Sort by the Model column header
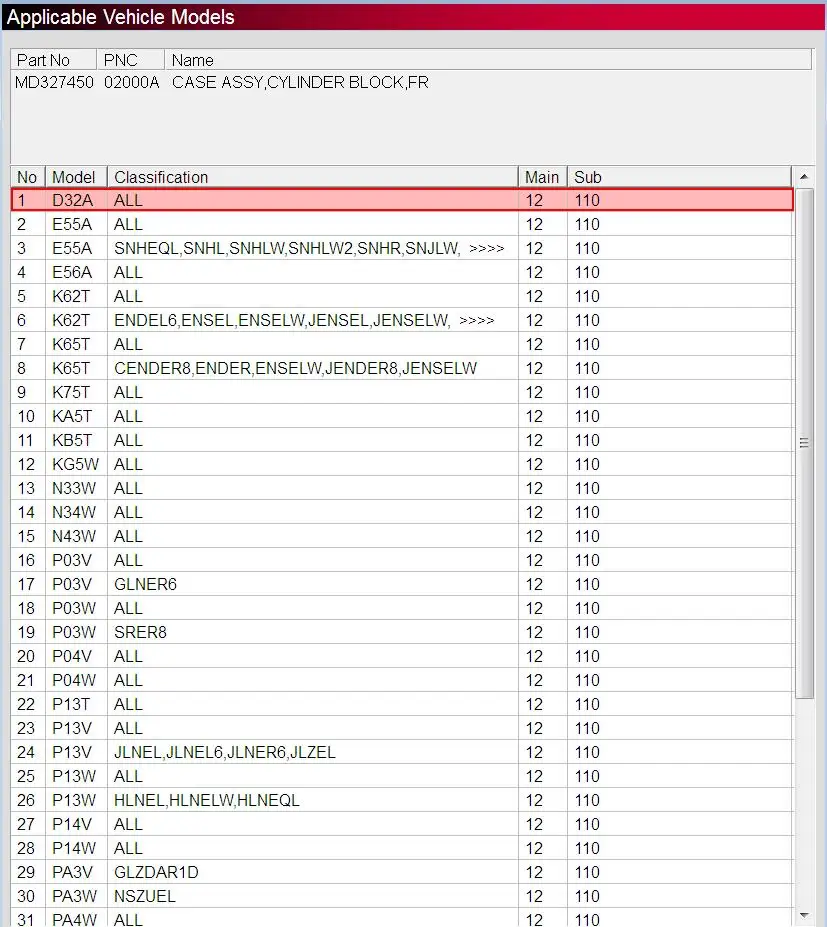The image size is (827, 927). tap(76, 177)
